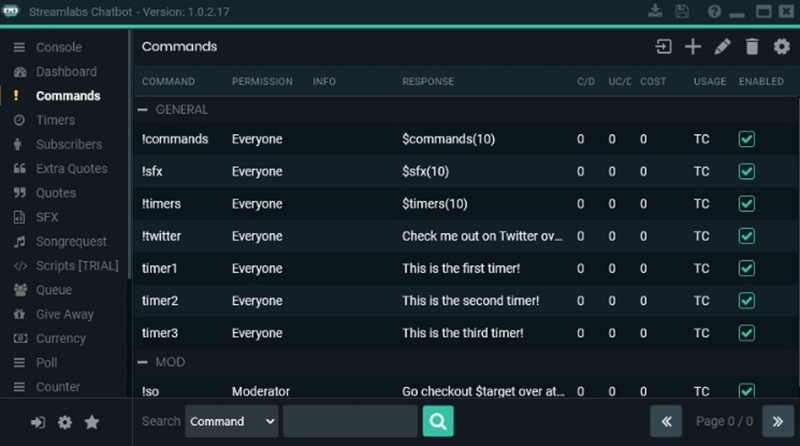The width and height of the screenshot is (800, 446).
Task: Disable the !twitter command checkbox
Action: coord(747,236)
